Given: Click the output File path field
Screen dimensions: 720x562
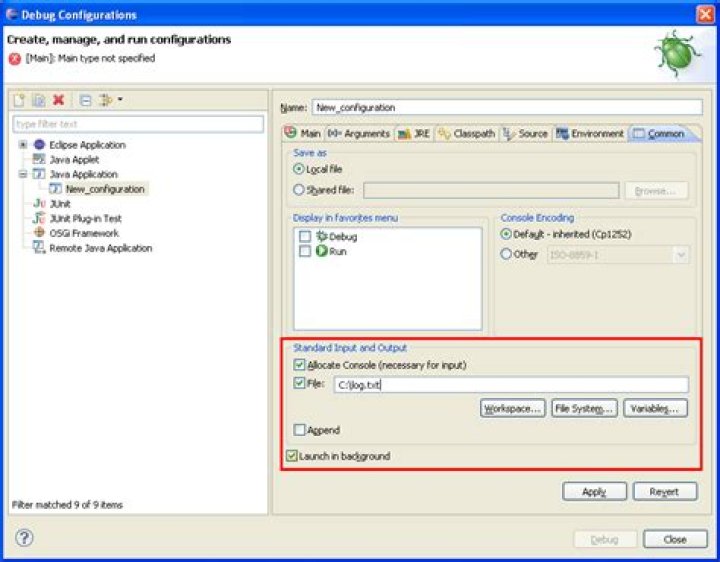Looking at the screenshot, I should (511, 385).
